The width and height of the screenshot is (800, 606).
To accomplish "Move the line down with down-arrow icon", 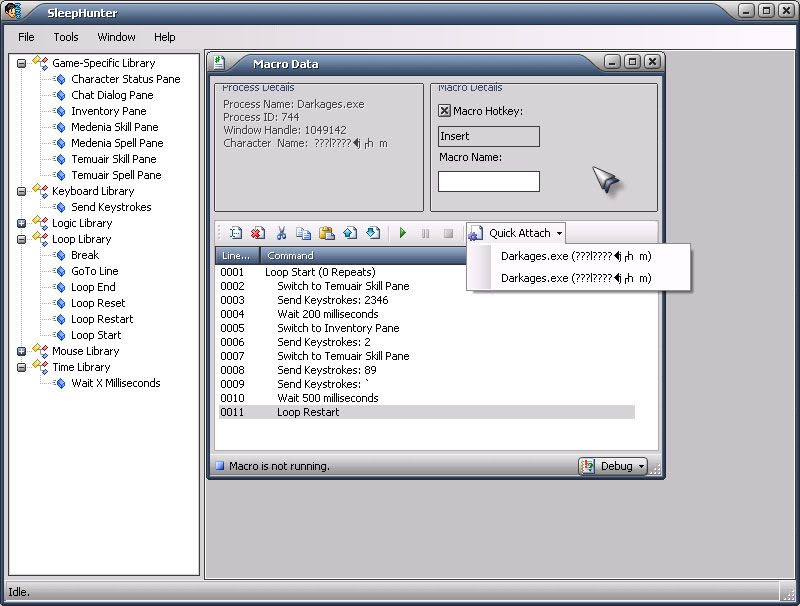I will tap(373, 233).
